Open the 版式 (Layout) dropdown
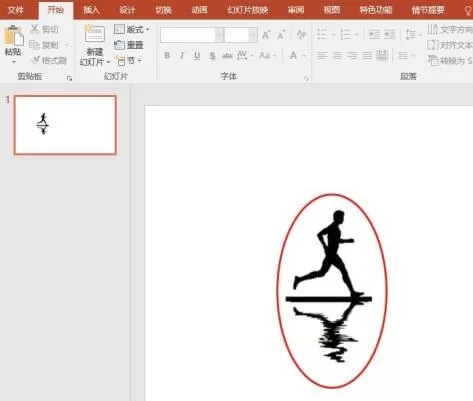473x401 pixels. (x=131, y=29)
